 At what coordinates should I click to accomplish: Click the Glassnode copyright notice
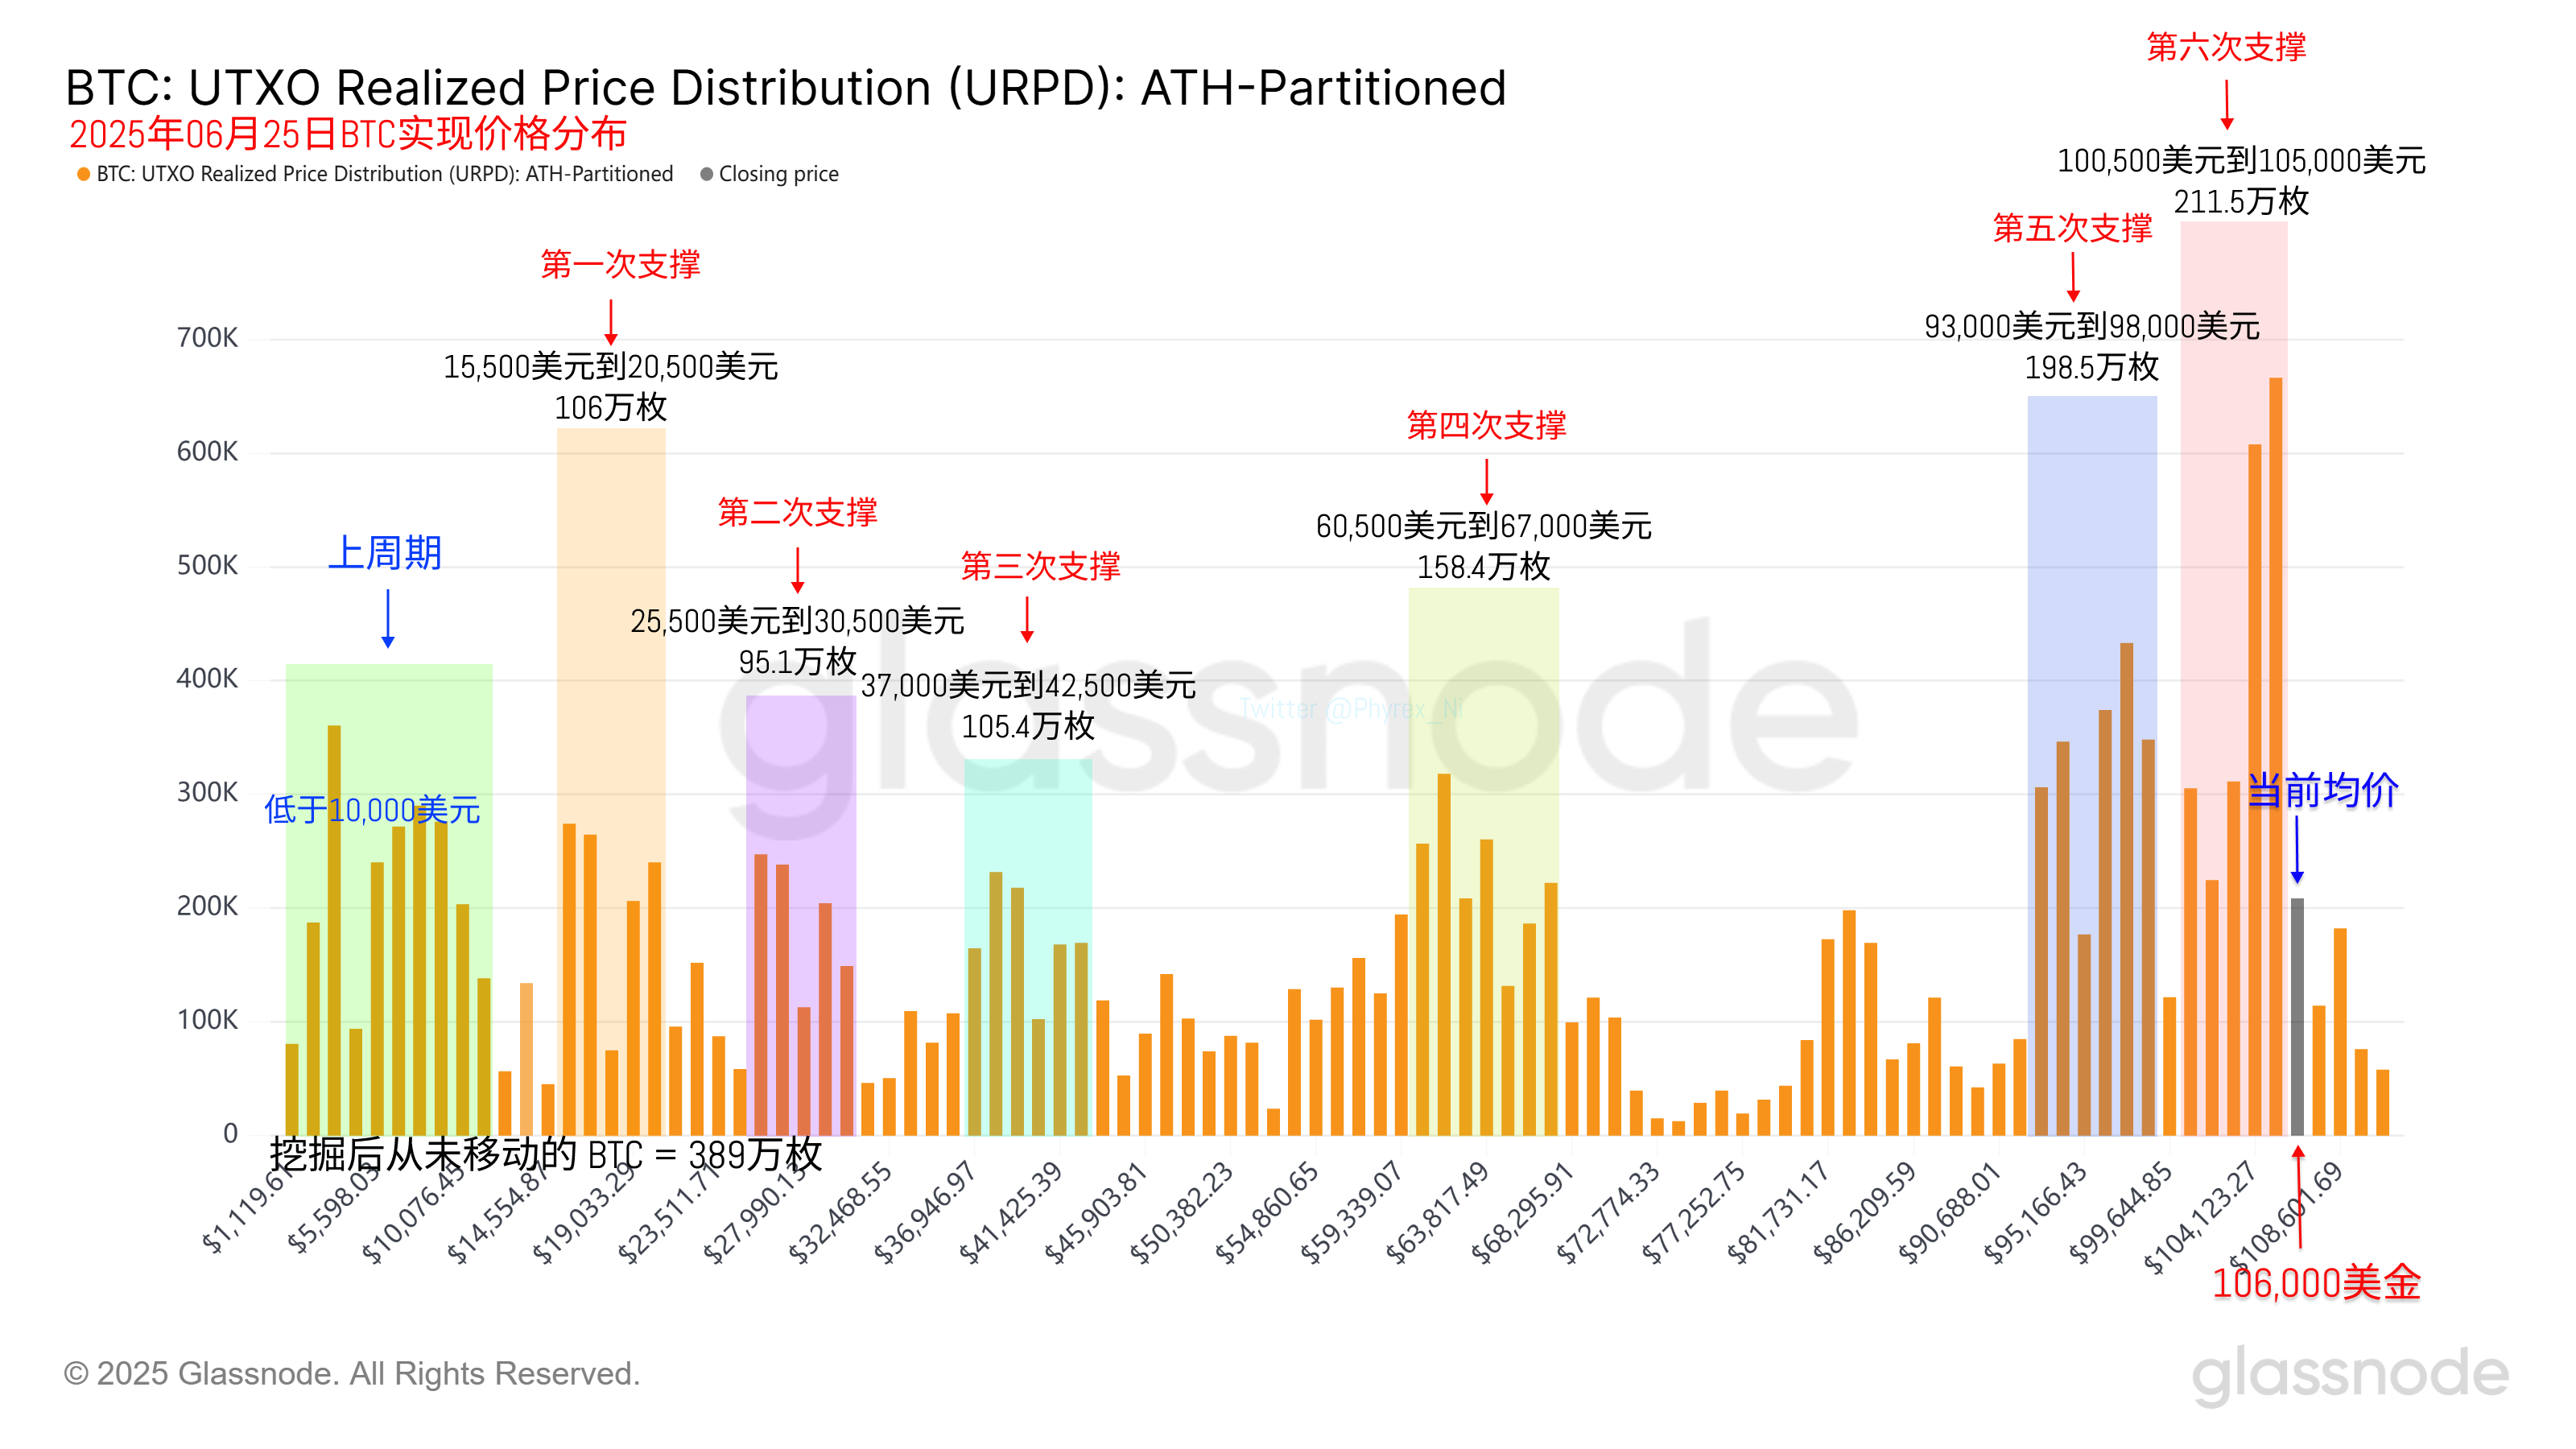[x=352, y=1373]
